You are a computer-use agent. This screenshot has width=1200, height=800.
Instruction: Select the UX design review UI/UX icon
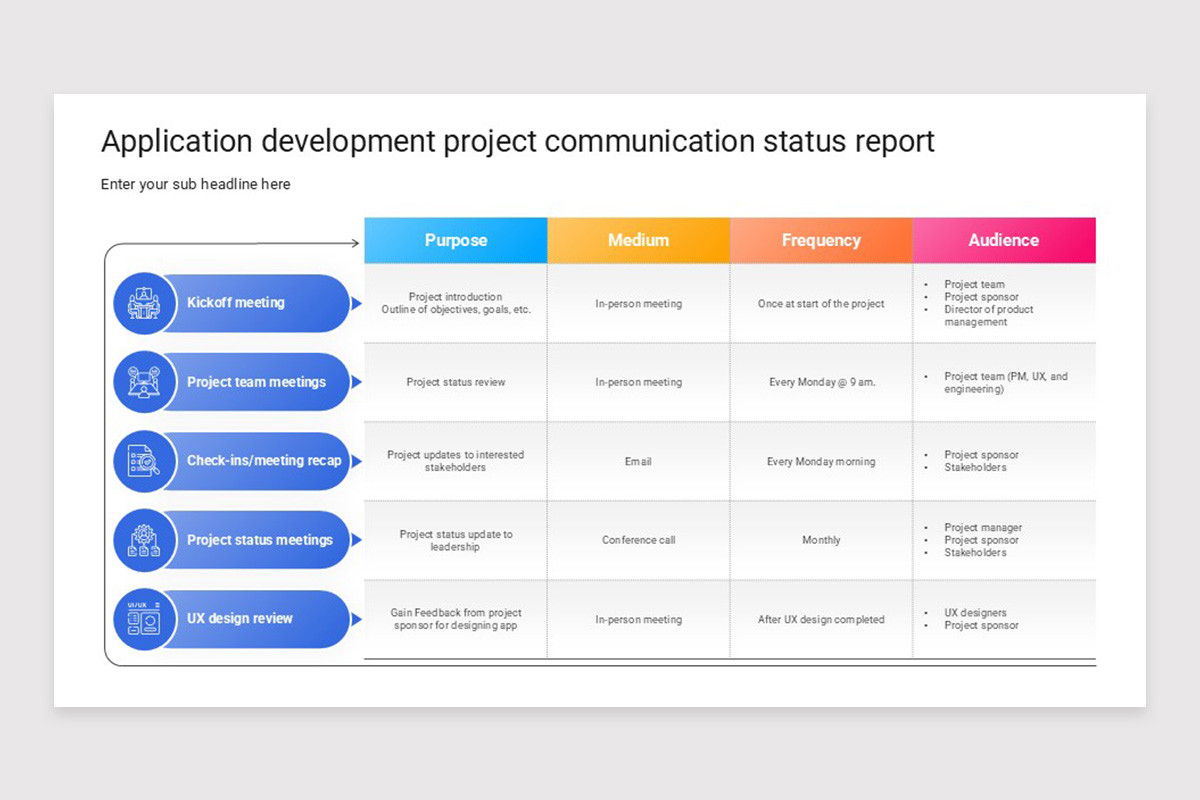[x=145, y=619]
